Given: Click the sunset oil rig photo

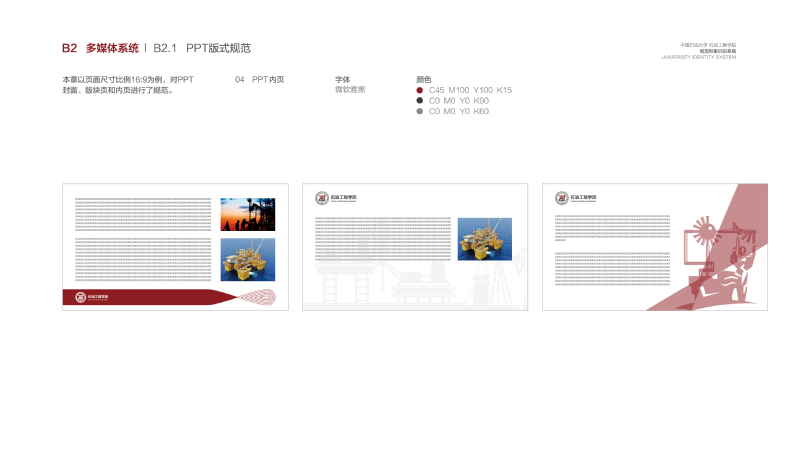Looking at the screenshot, I should click(247, 214).
